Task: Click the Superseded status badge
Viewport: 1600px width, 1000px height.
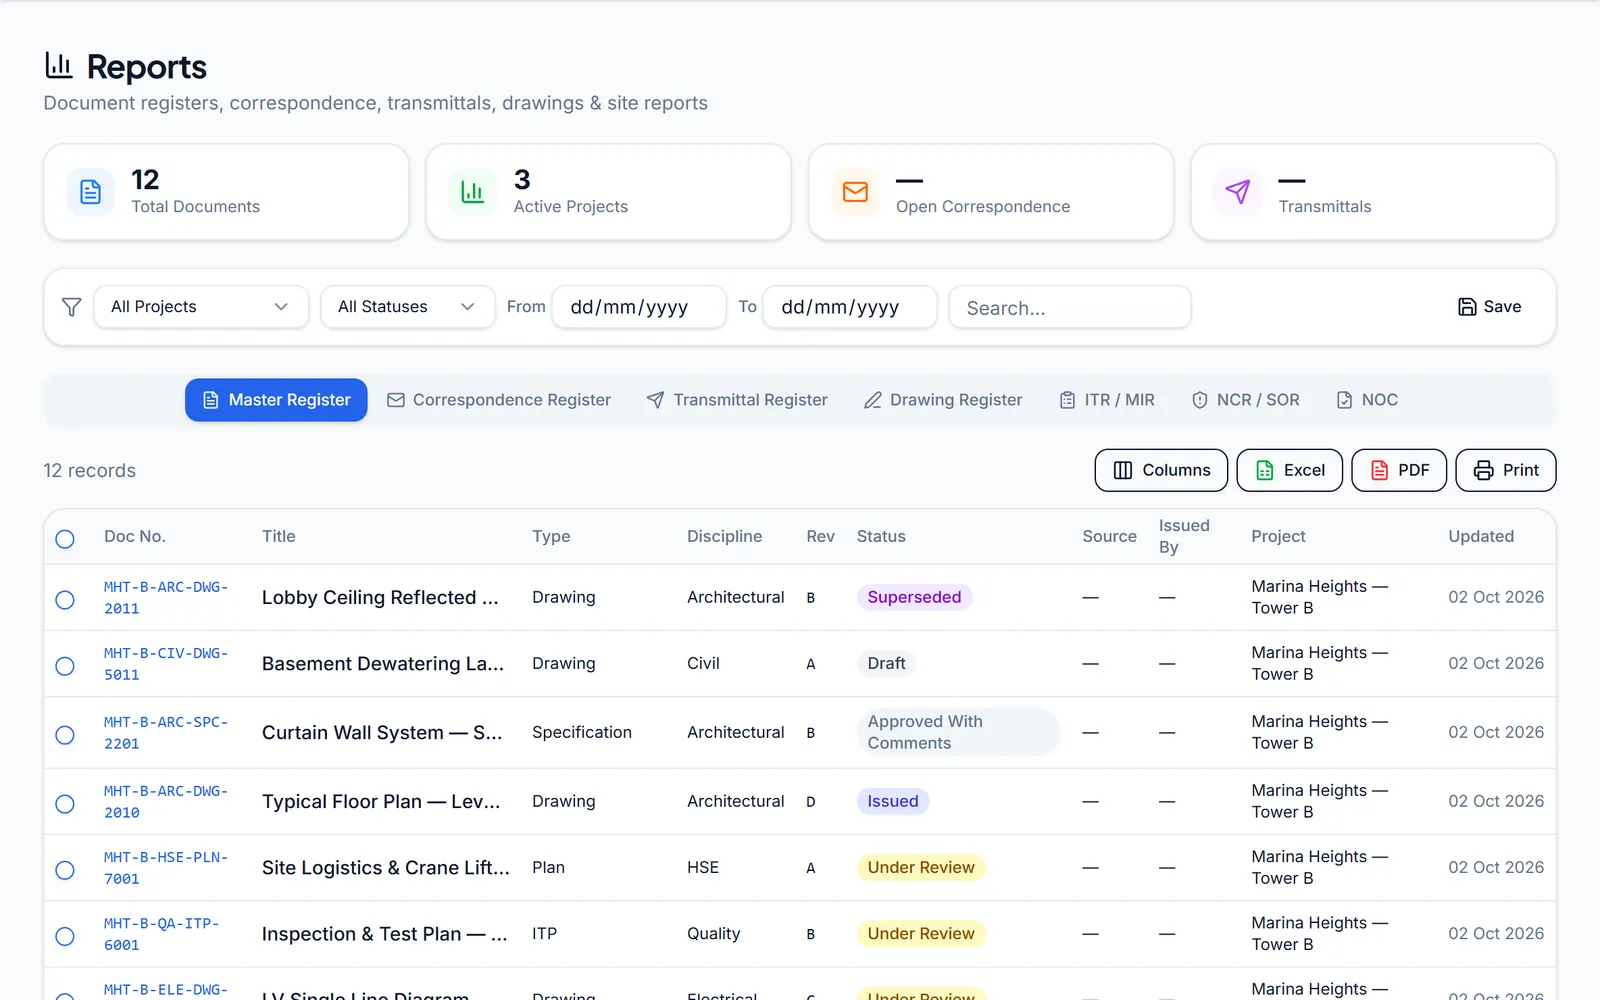Action: point(914,597)
